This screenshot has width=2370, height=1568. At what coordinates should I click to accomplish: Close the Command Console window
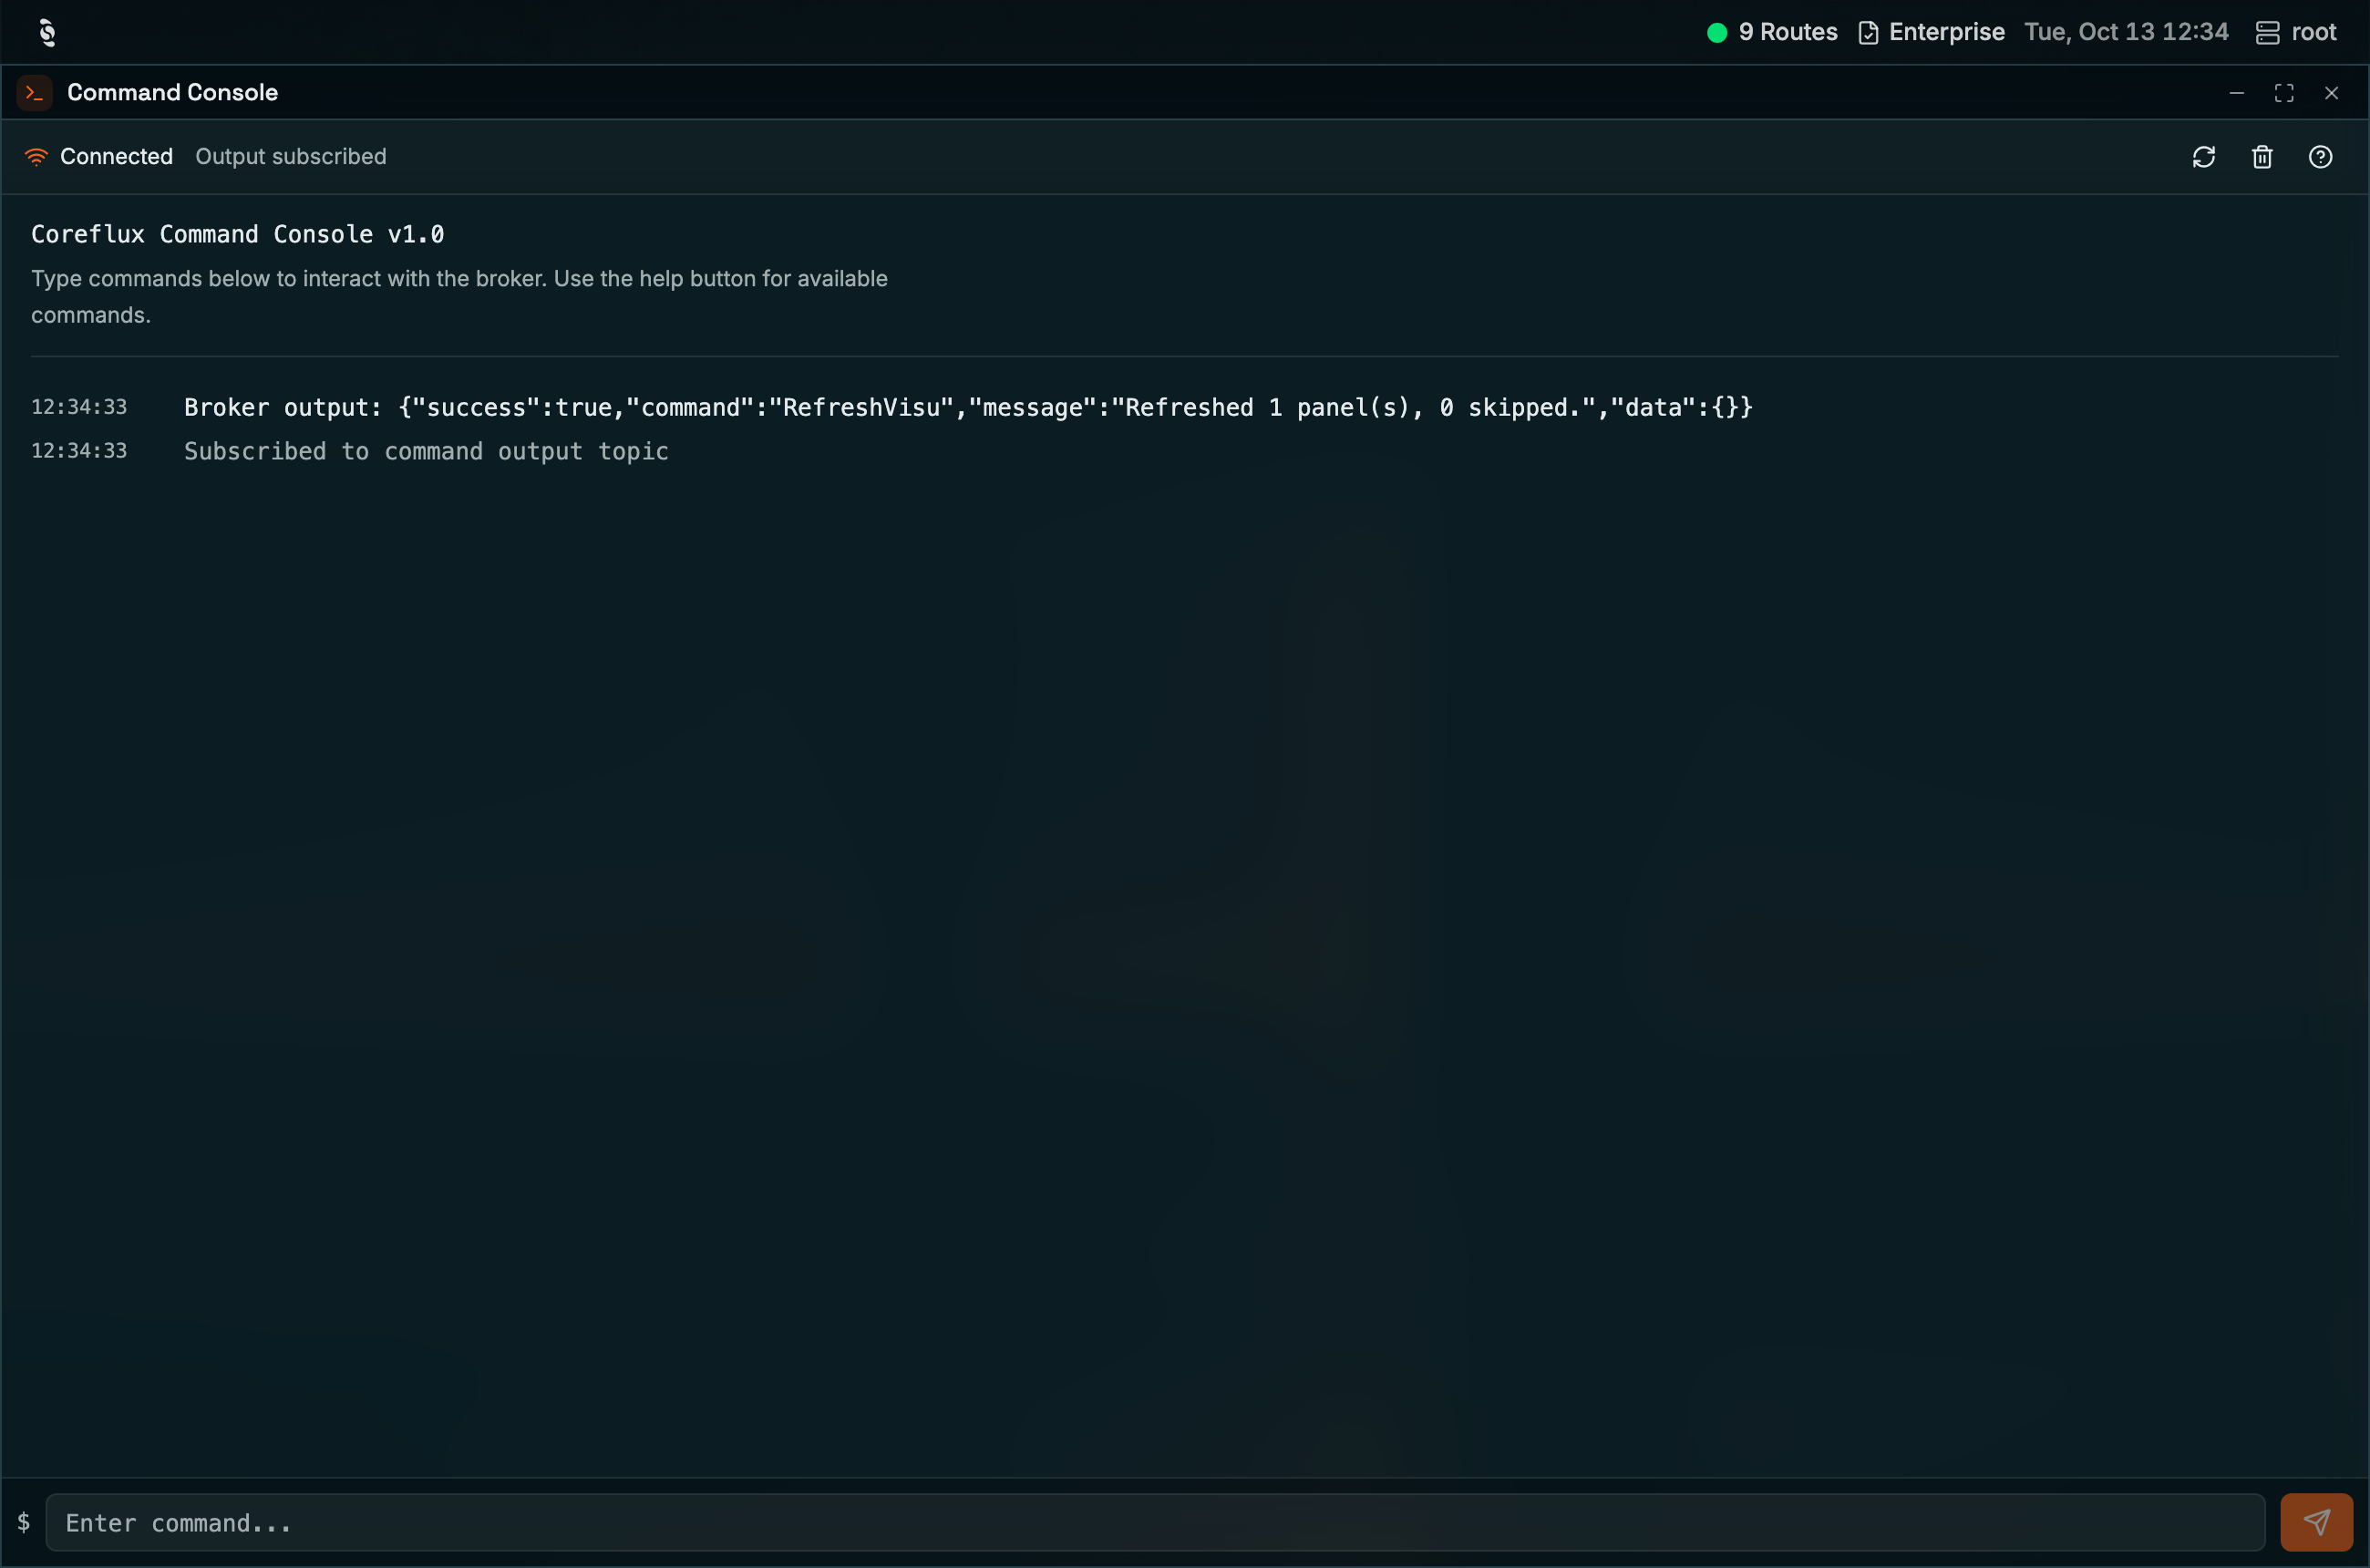pos(2331,93)
